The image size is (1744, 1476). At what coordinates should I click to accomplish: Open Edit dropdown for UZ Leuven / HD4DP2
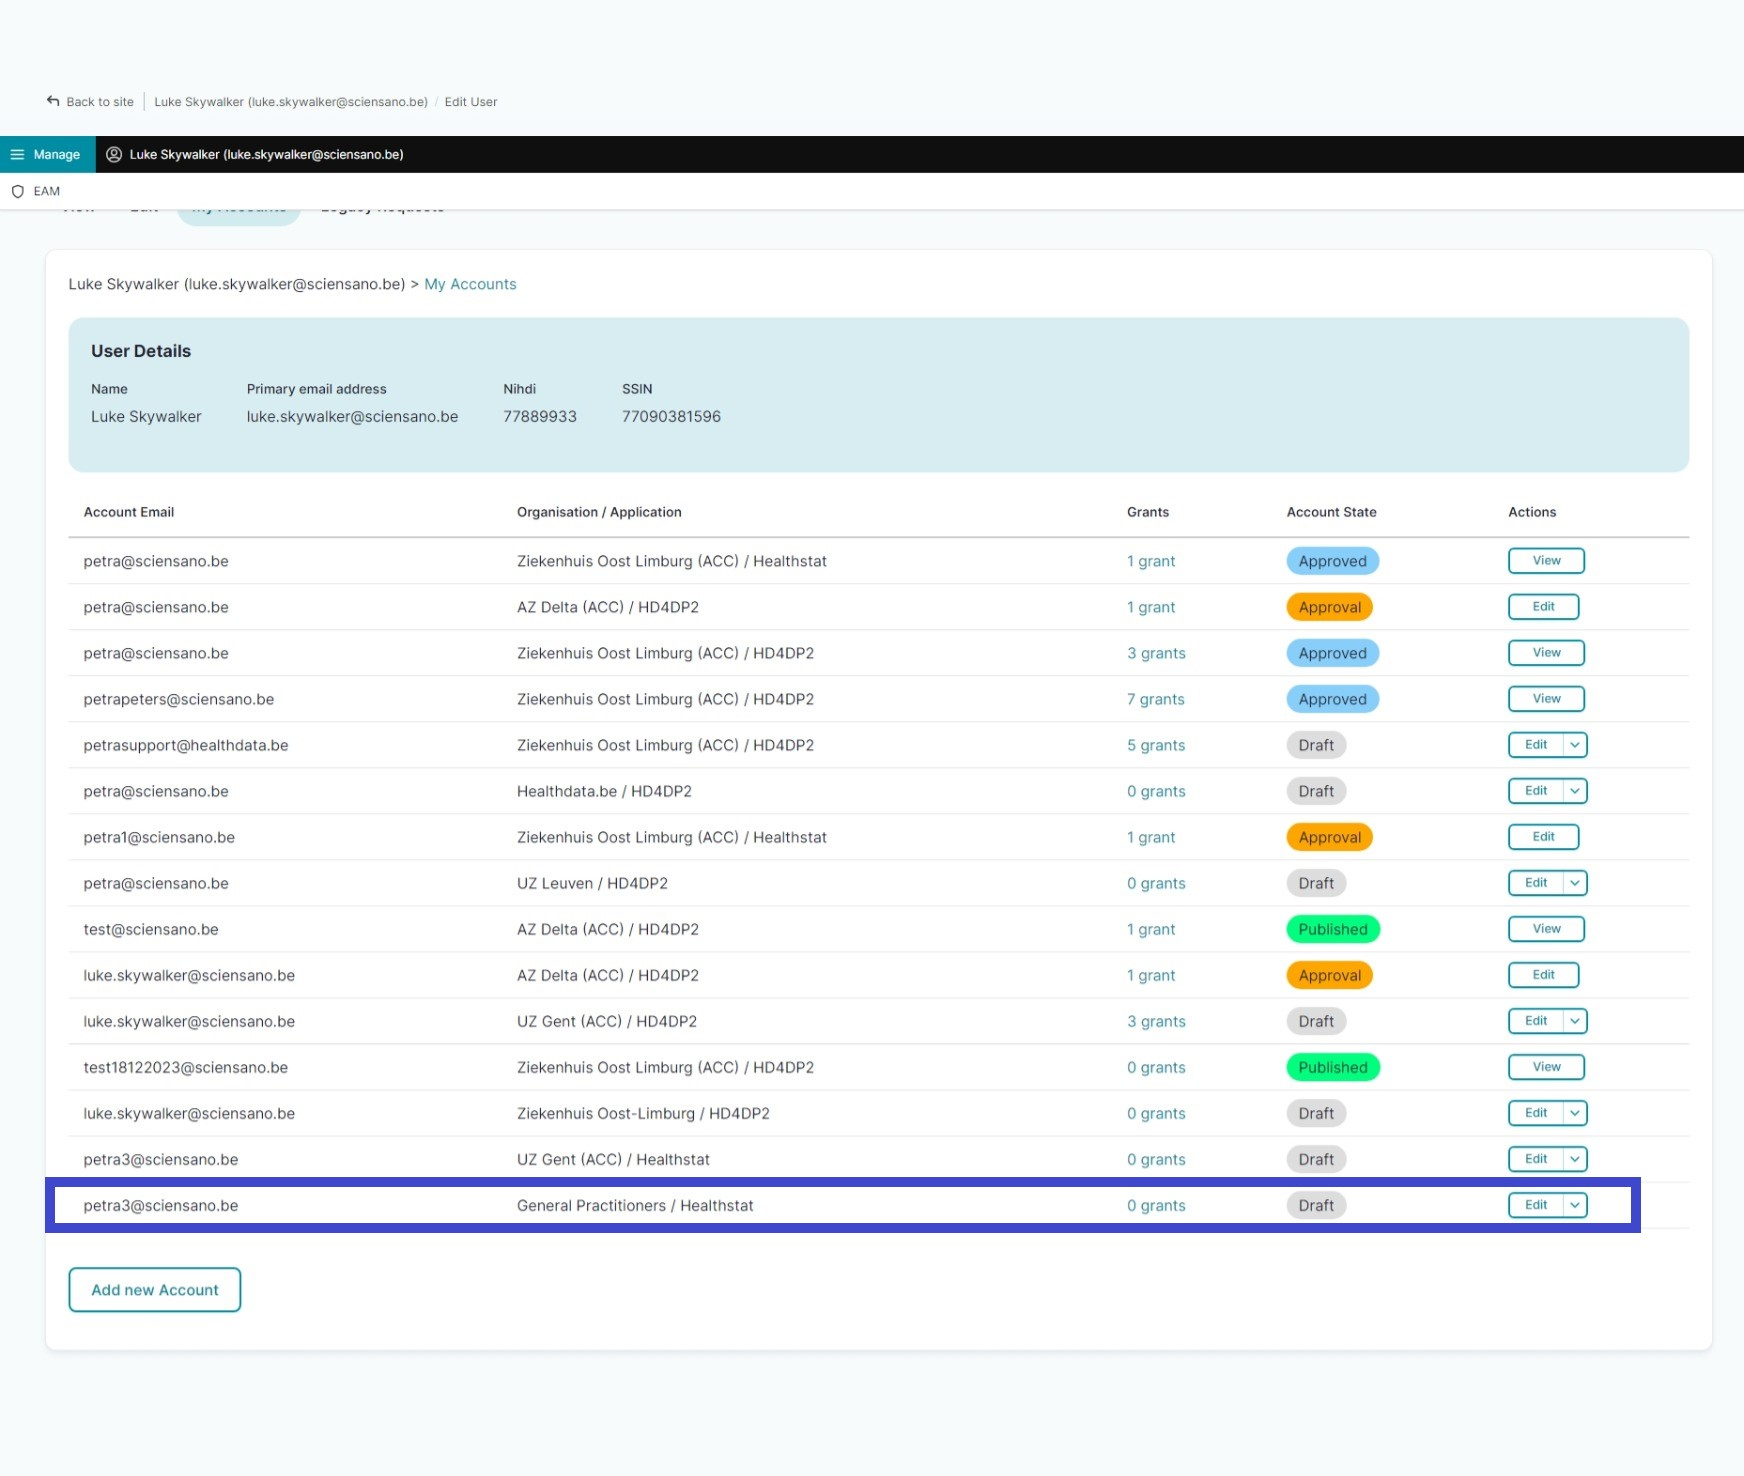click(x=1575, y=883)
